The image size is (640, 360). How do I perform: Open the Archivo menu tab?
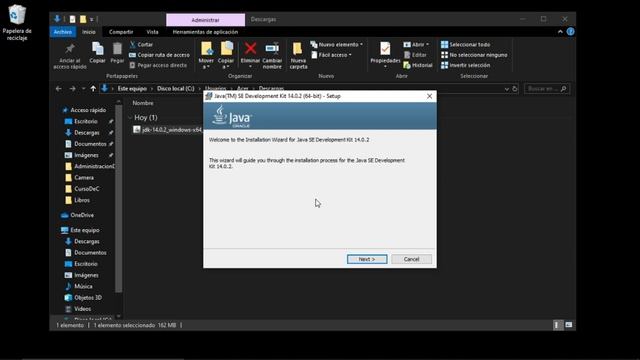coord(63,32)
